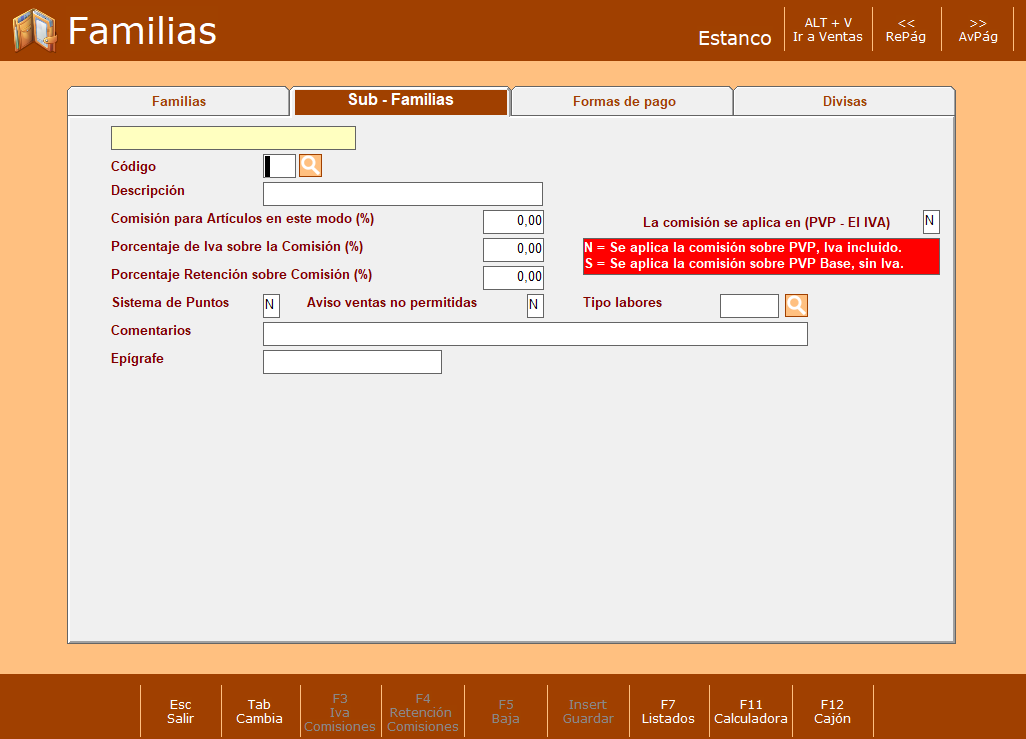The width and height of the screenshot is (1026, 739).
Task: Click the RePág previous page button
Action: coord(906,30)
